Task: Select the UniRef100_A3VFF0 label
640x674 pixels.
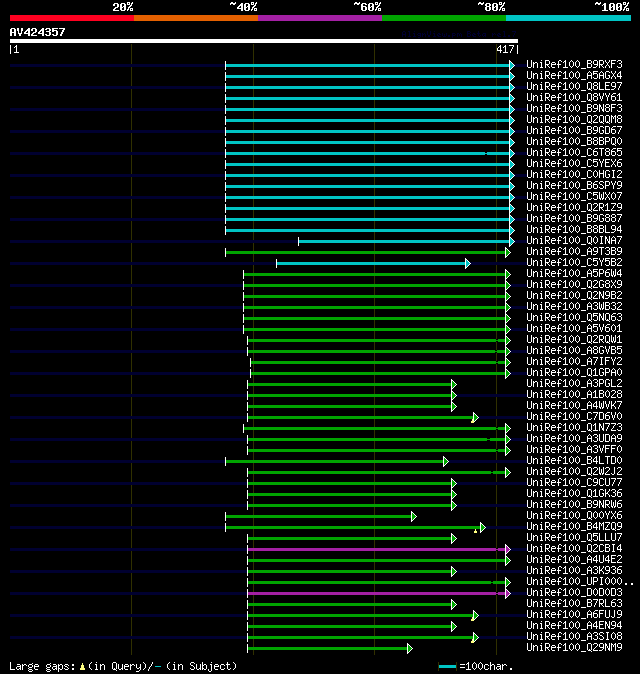Action: coord(574,450)
